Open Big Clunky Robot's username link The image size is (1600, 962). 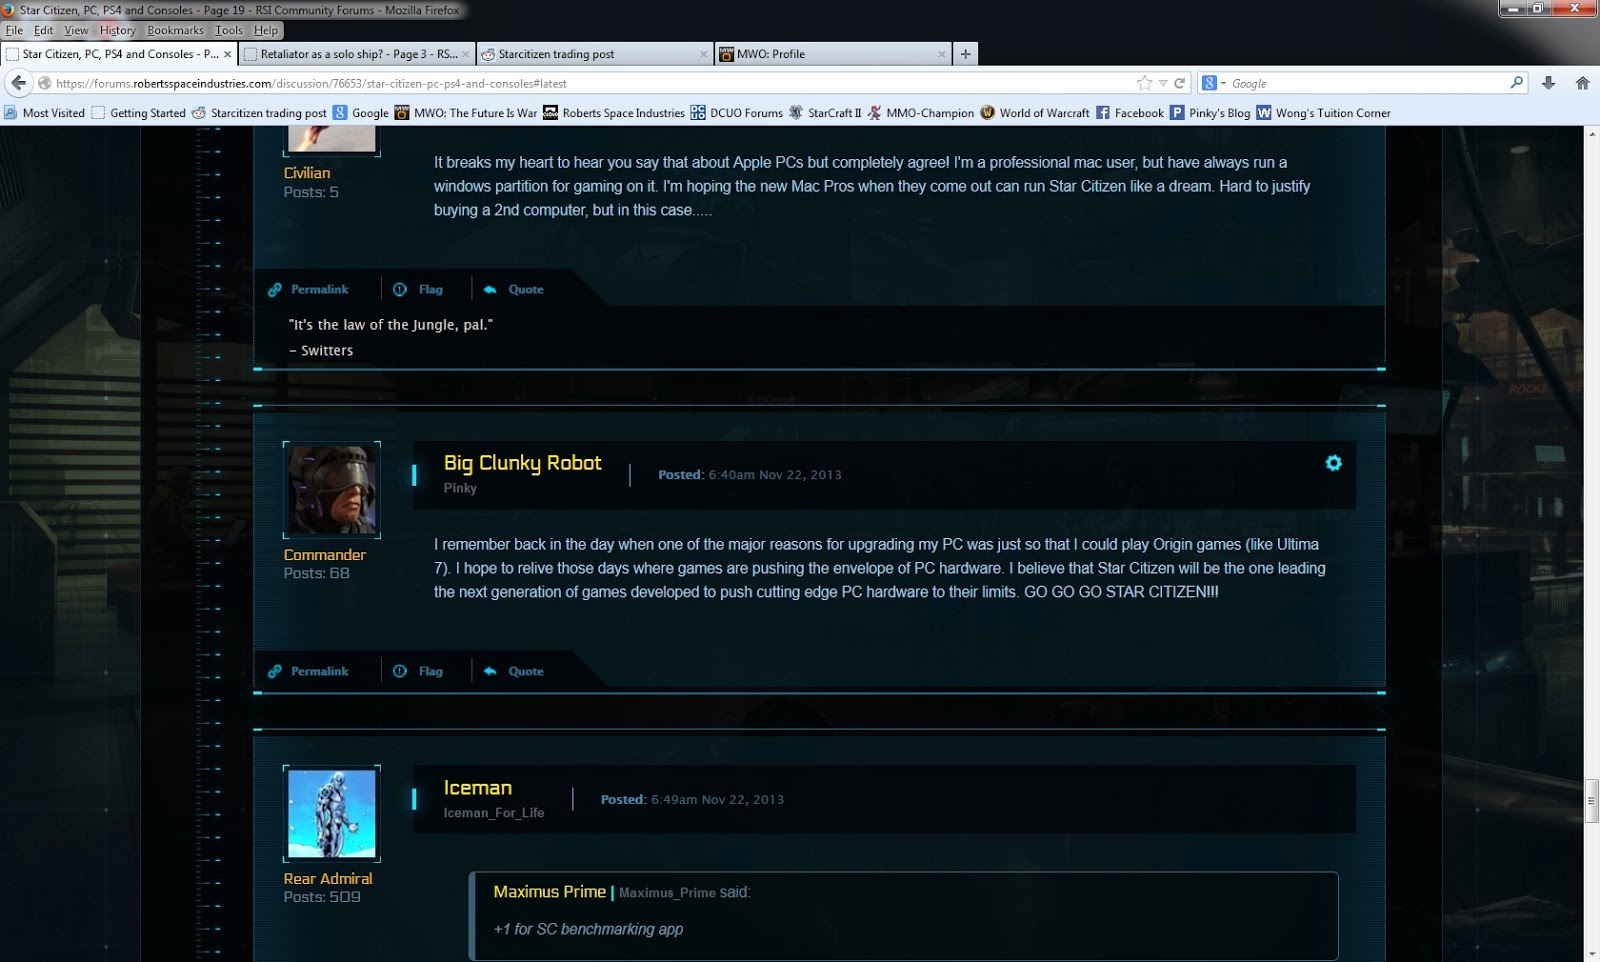coord(522,463)
